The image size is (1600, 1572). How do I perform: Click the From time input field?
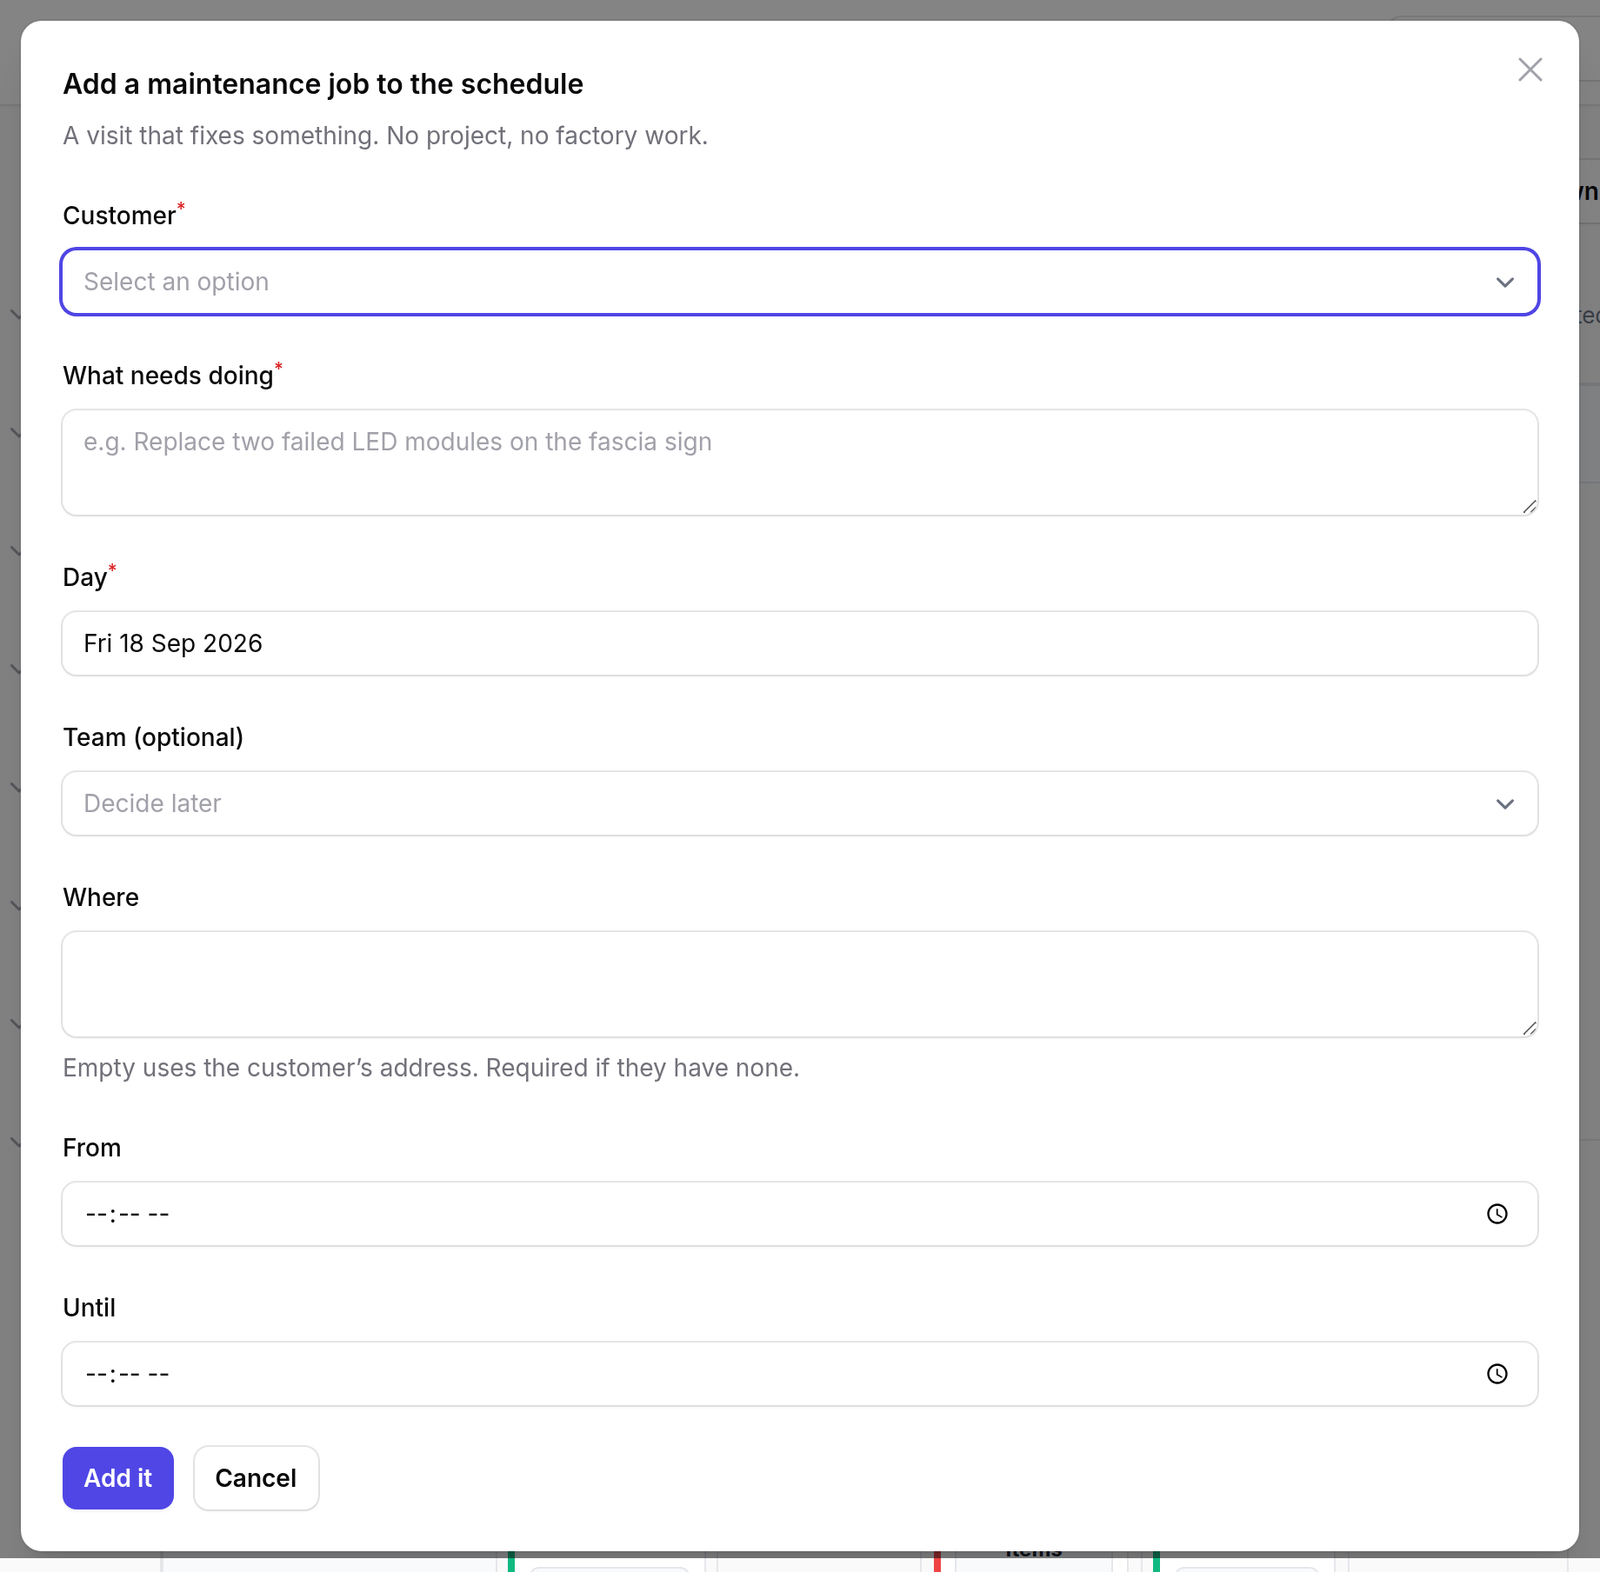click(x=800, y=1214)
